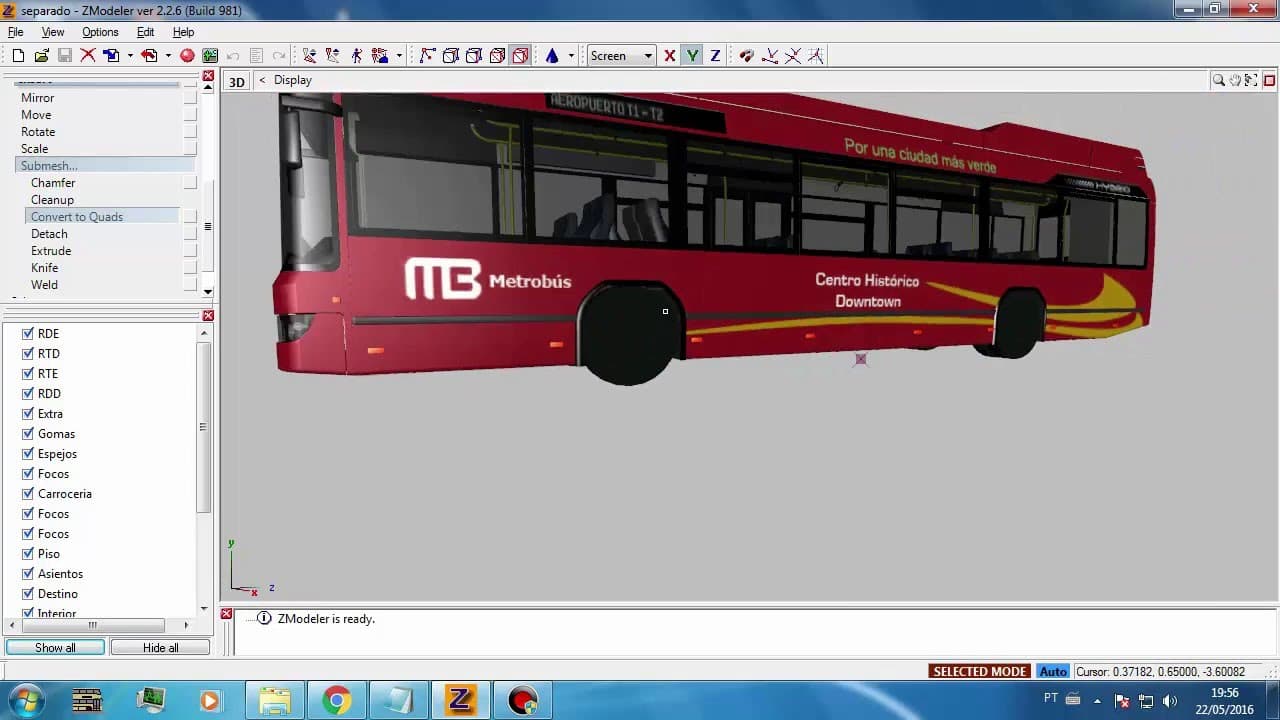Click the SELECTED MODE status indicator

980,672
